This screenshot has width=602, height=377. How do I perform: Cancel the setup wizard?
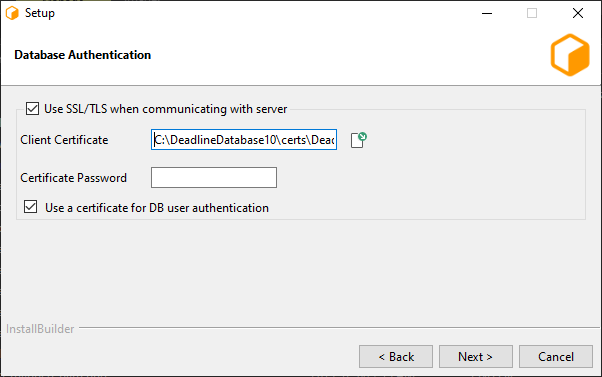pyautogui.click(x=556, y=357)
